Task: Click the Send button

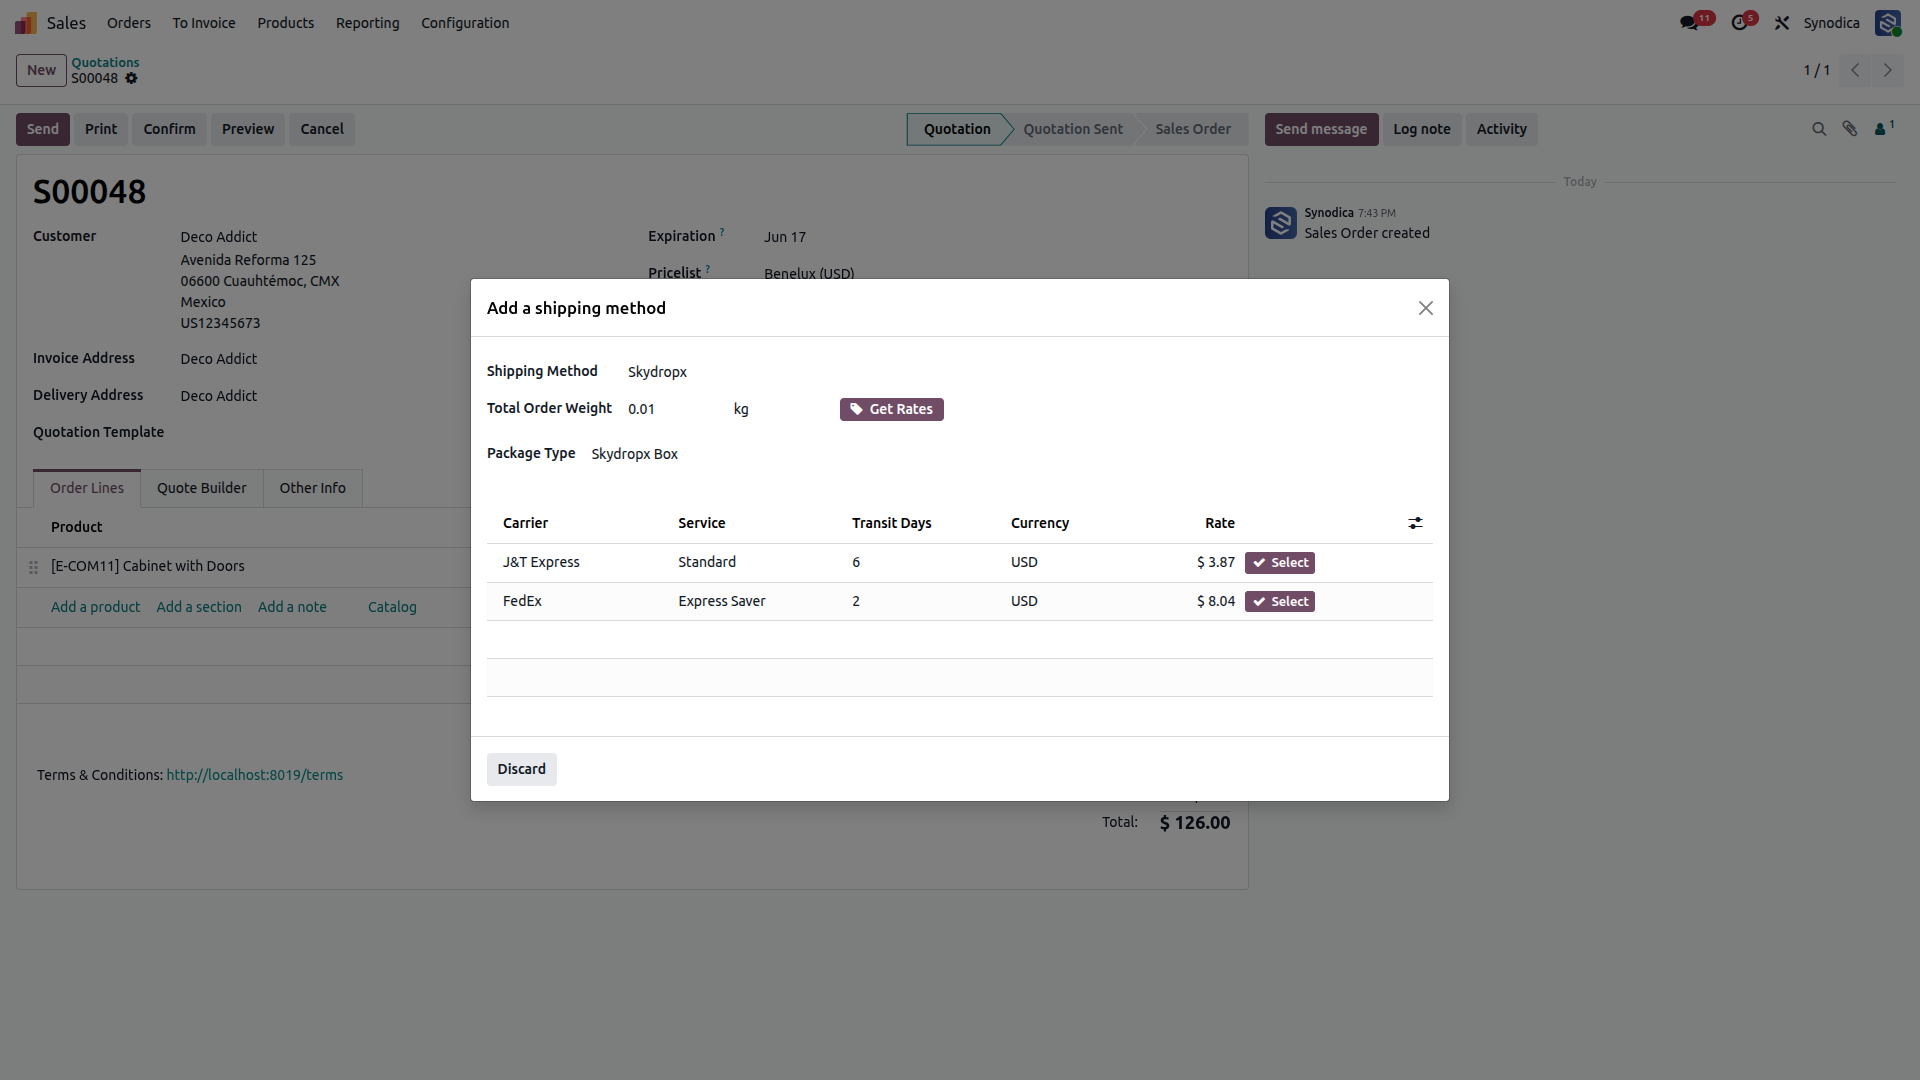Action: tap(43, 129)
